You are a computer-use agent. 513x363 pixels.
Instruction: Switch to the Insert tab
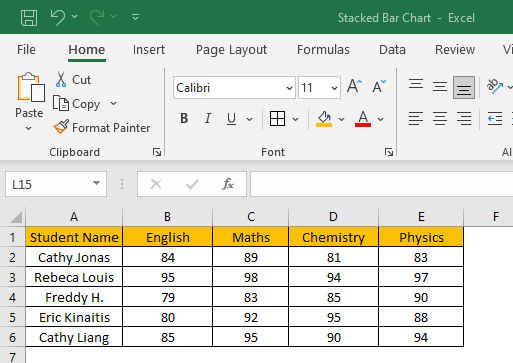tap(149, 50)
